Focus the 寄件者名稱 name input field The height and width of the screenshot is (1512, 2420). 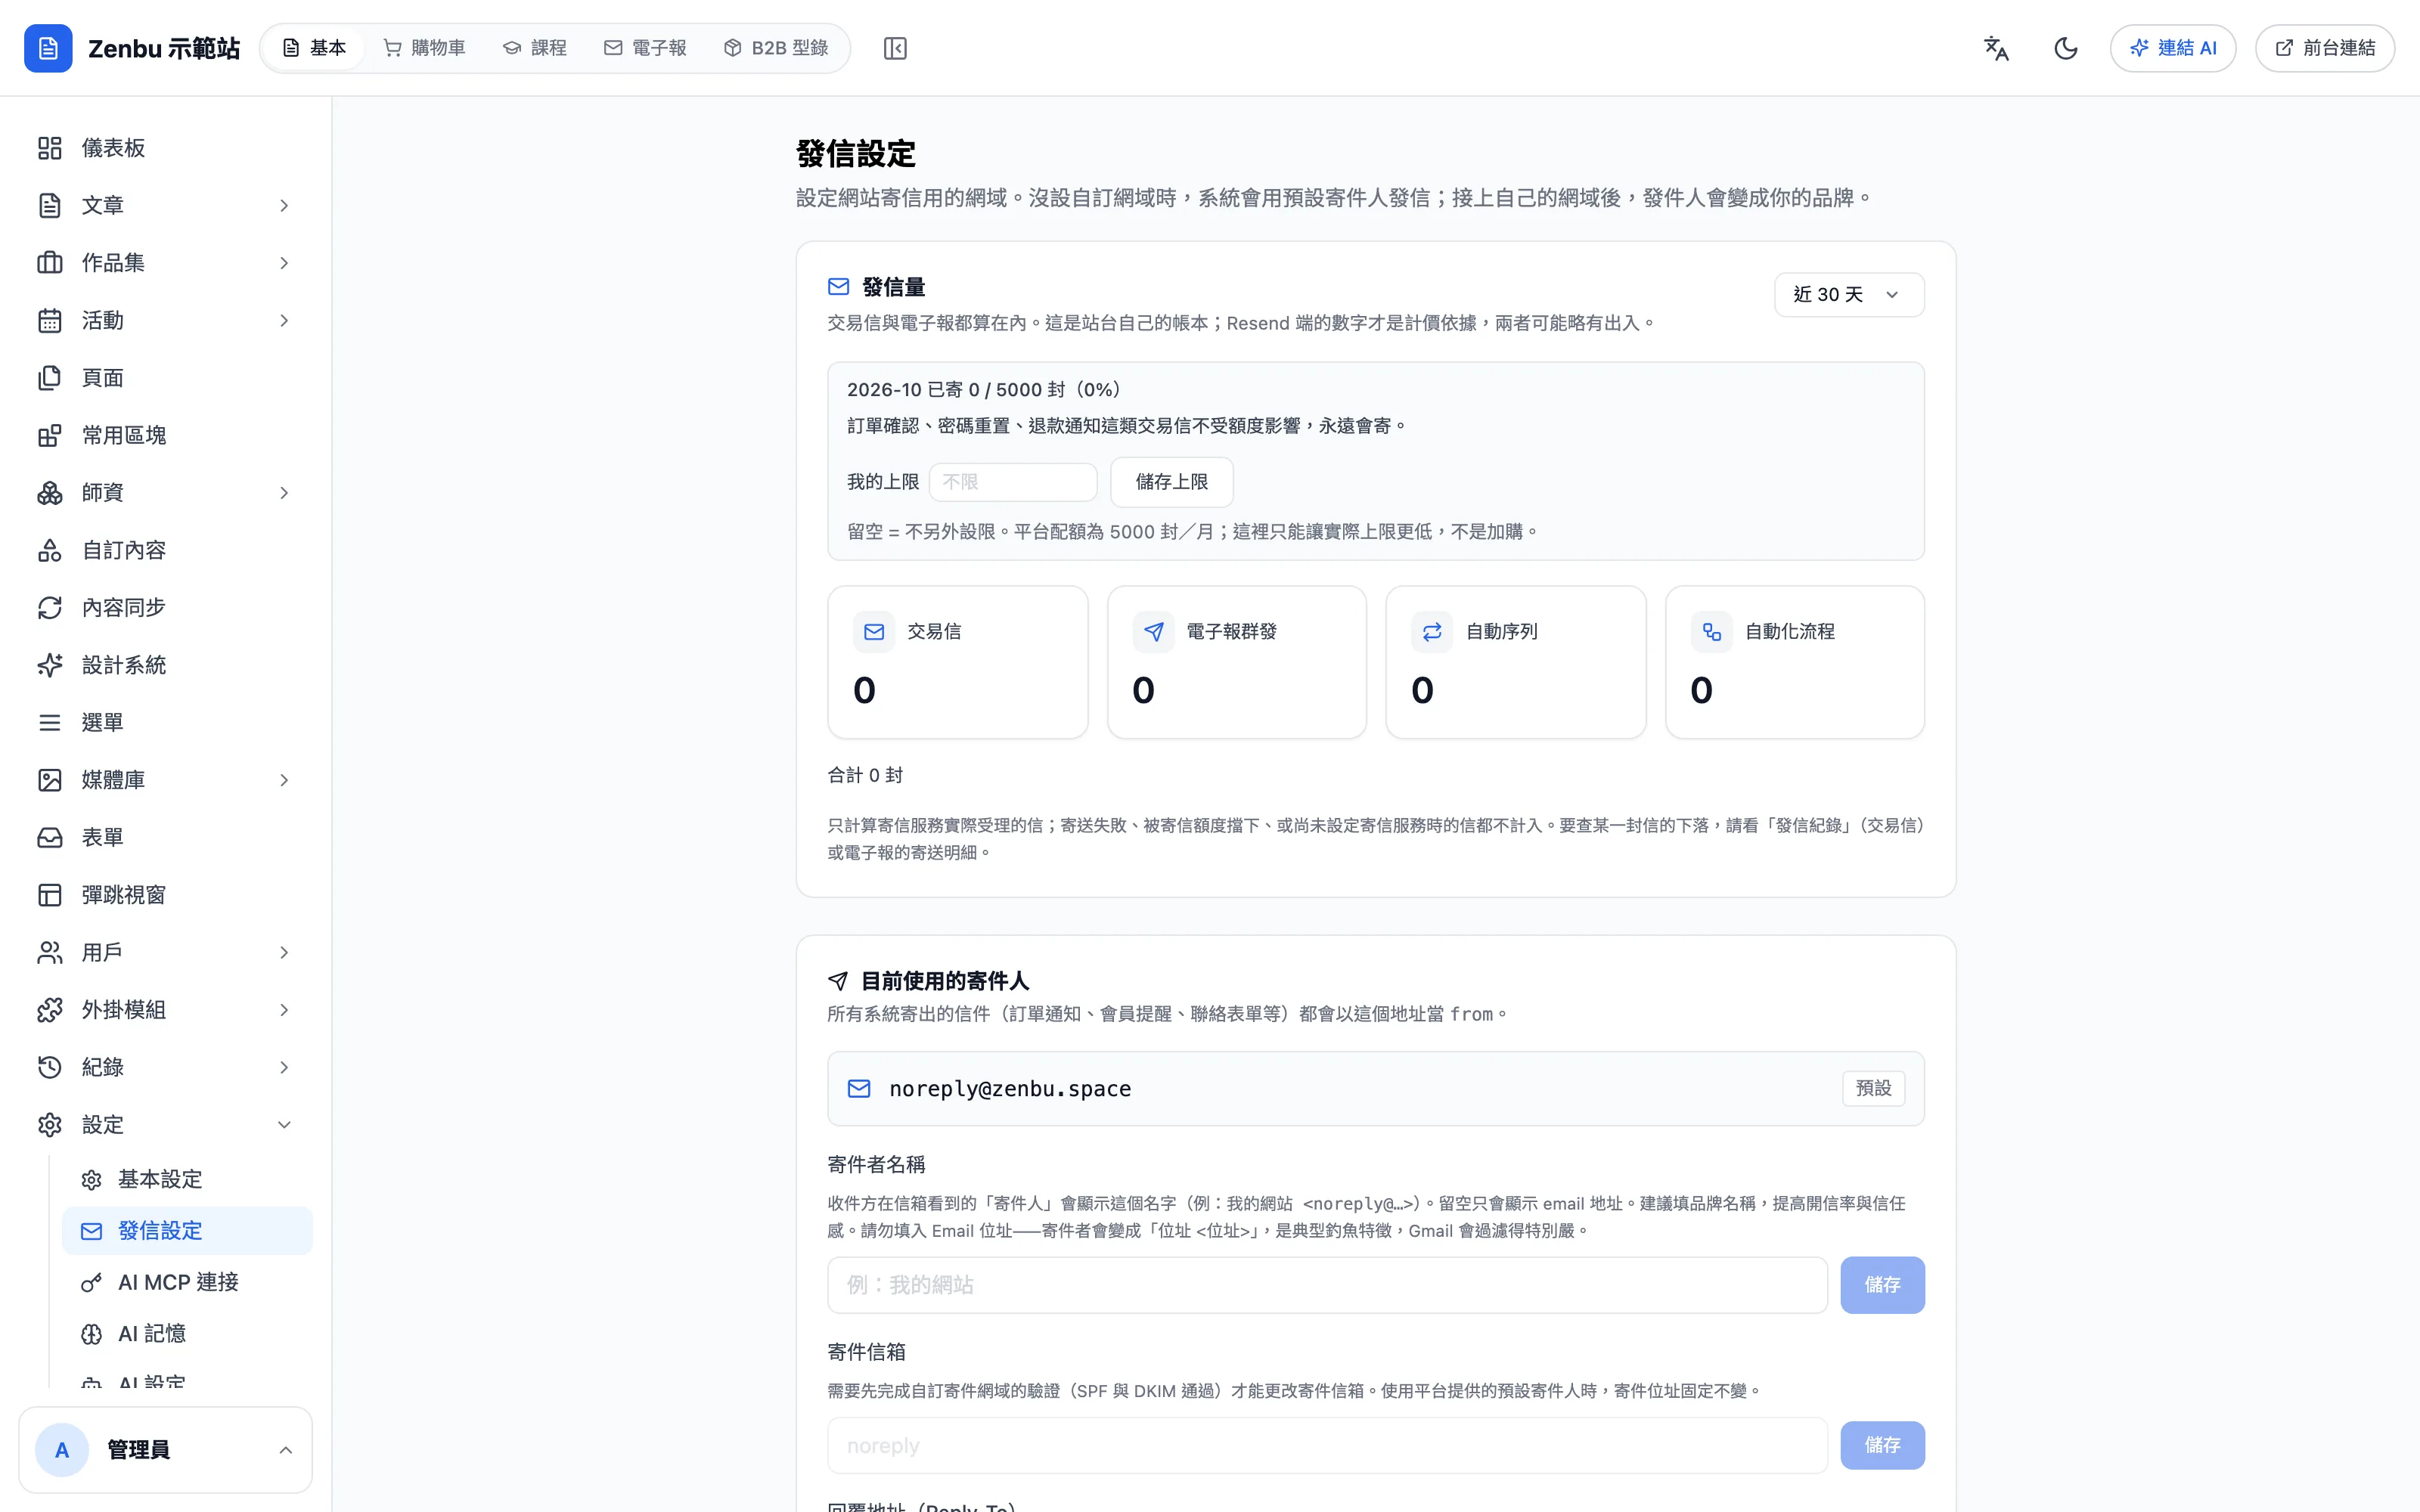(x=1327, y=1285)
